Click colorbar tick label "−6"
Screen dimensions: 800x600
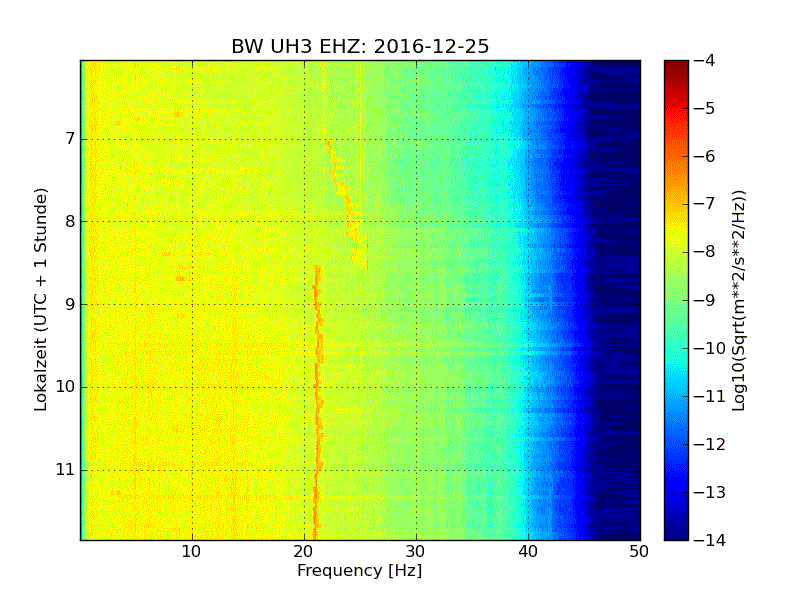(x=705, y=156)
